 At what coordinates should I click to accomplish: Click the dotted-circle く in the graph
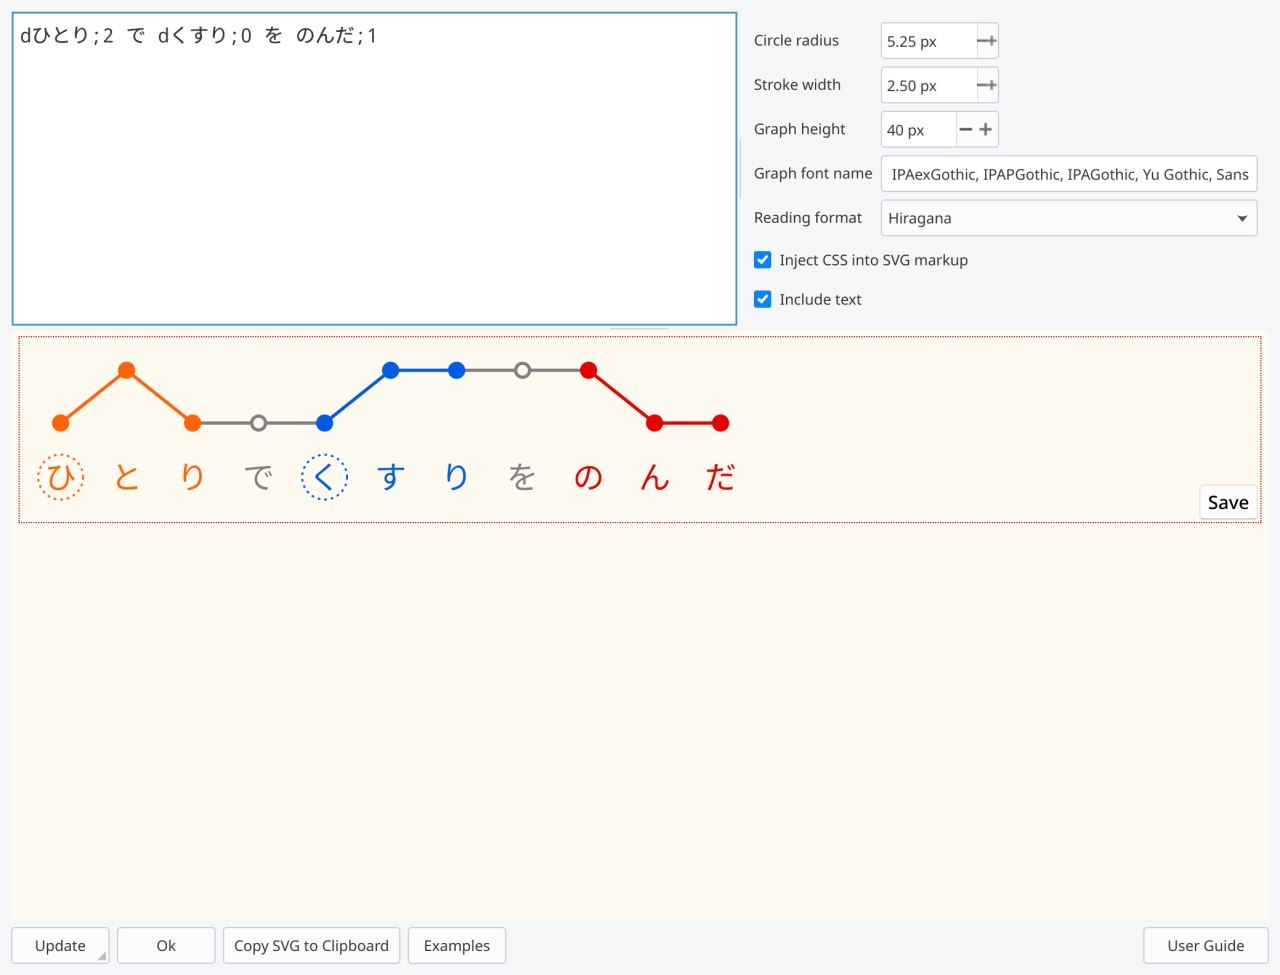[325, 477]
